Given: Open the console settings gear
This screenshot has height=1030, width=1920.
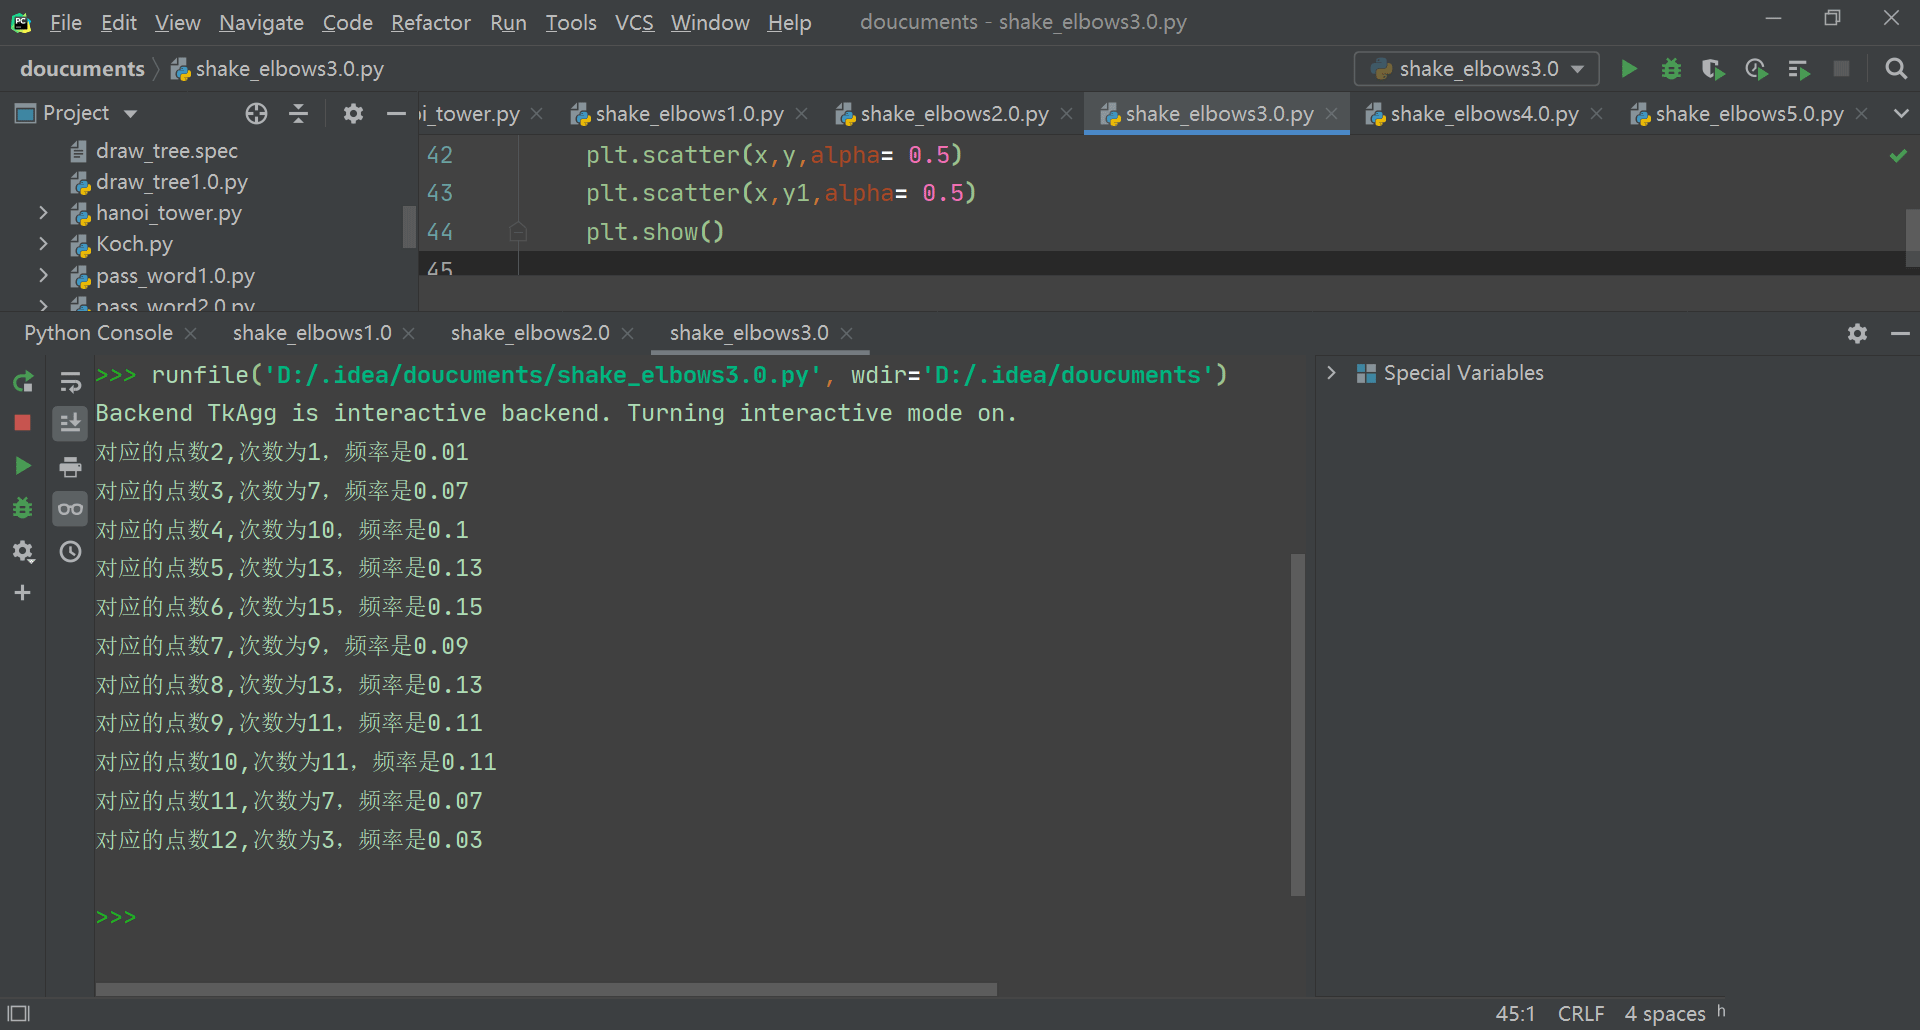Looking at the screenshot, I should click(23, 551).
